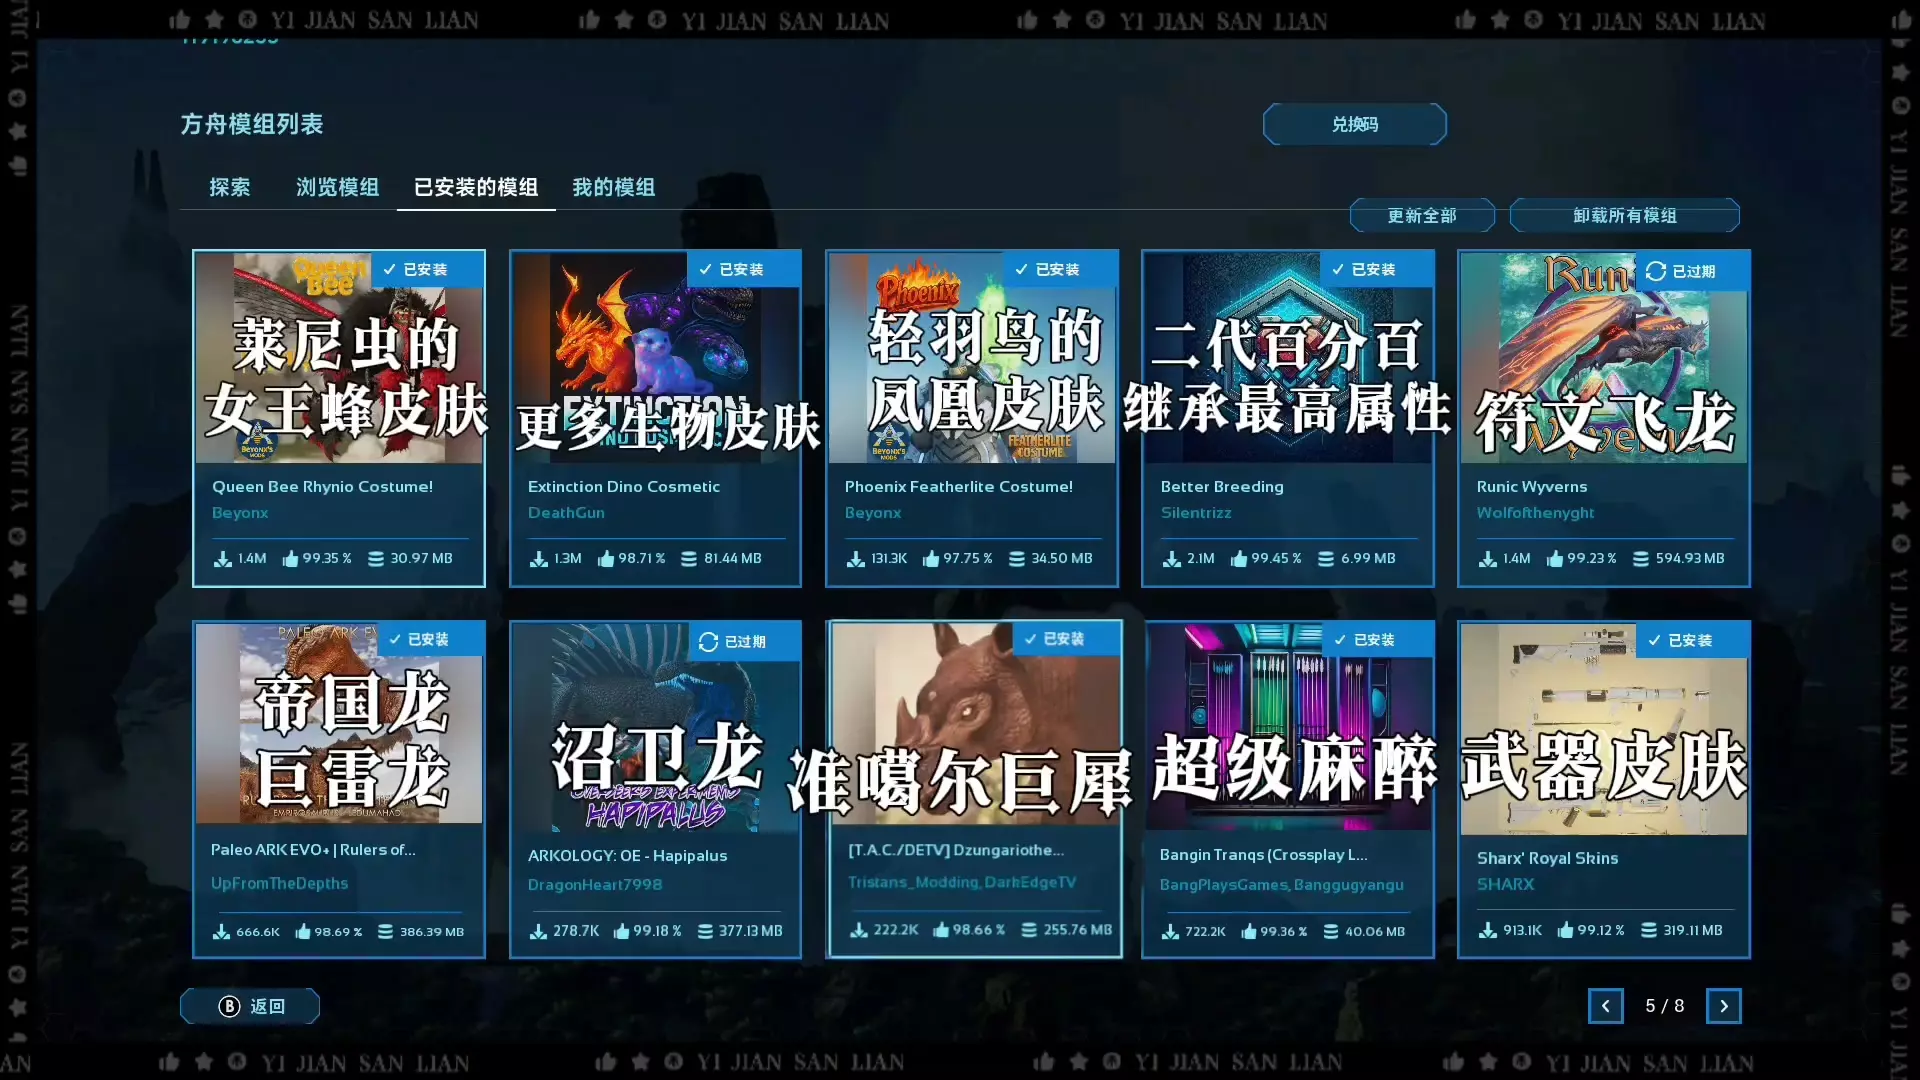This screenshot has height=1080, width=1920.
Task: Toggle installed badge on Paleo ARK EVO+ card
Action: tap(419, 639)
